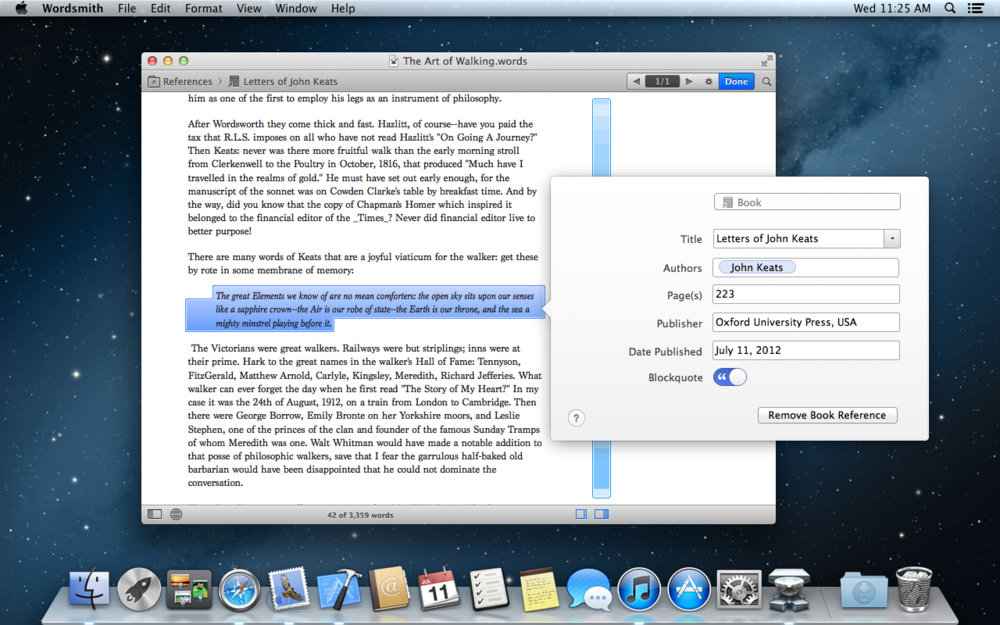The height and width of the screenshot is (625, 1000).
Task: Click the Date Published field
Action: coord(806,350)
